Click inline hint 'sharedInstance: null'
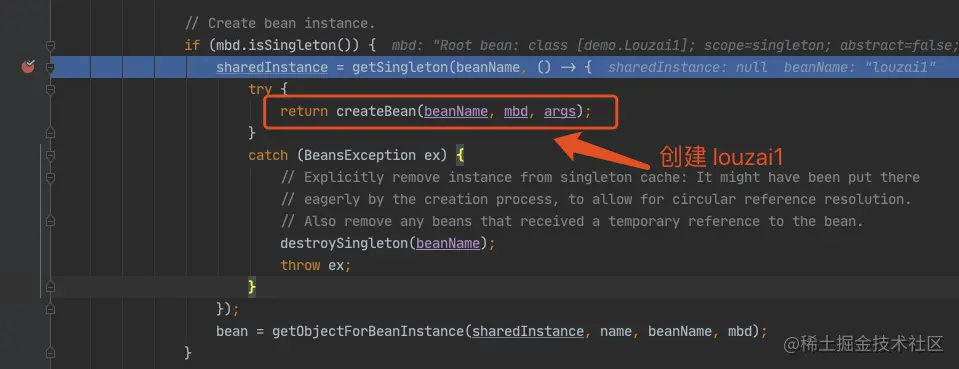 pos(687,67)
